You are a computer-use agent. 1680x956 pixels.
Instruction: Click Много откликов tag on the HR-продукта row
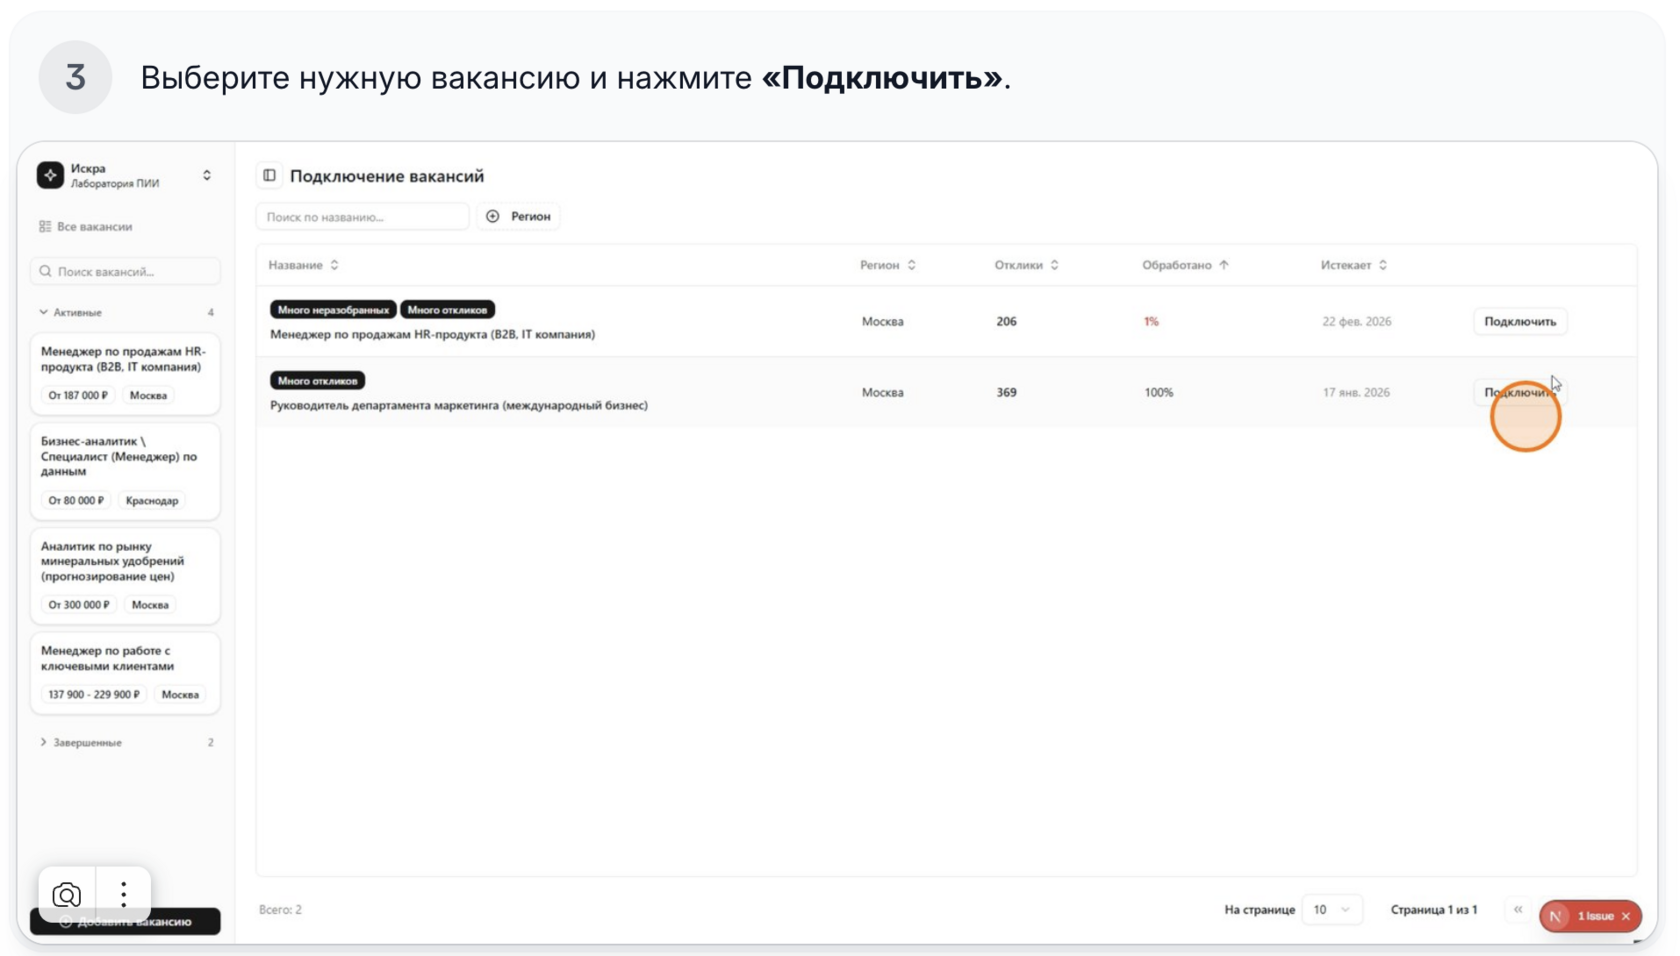(x=447, y=310)
